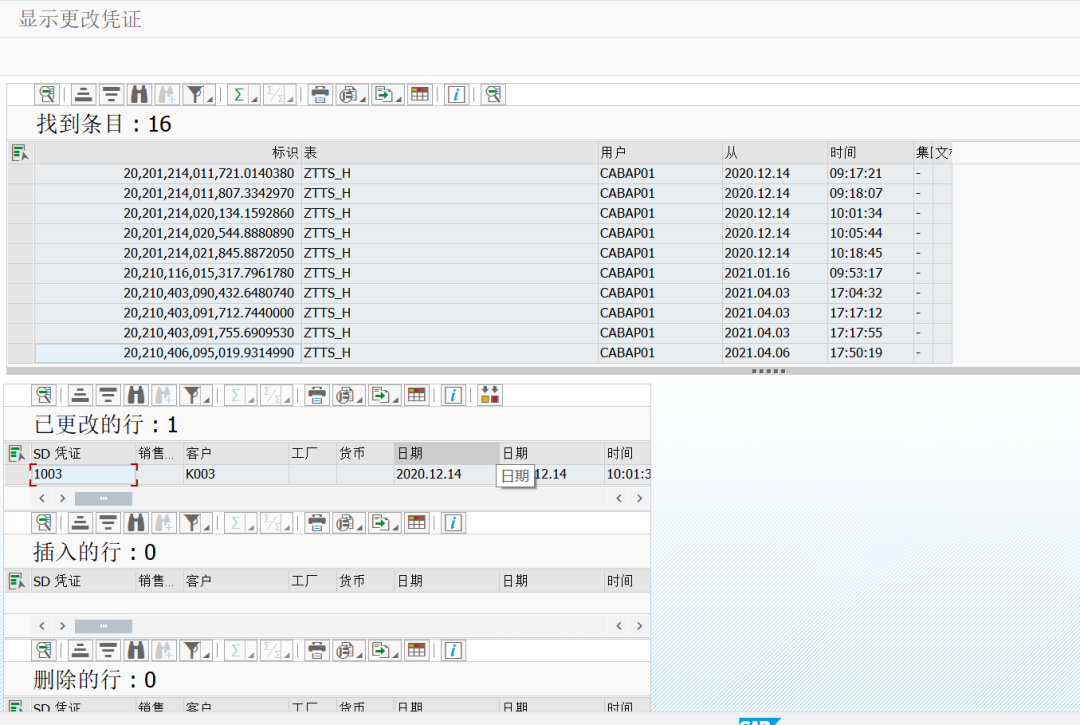Sort ascending in 已更改的行 toolbar

pyautogui.click(x=81, y=395)
